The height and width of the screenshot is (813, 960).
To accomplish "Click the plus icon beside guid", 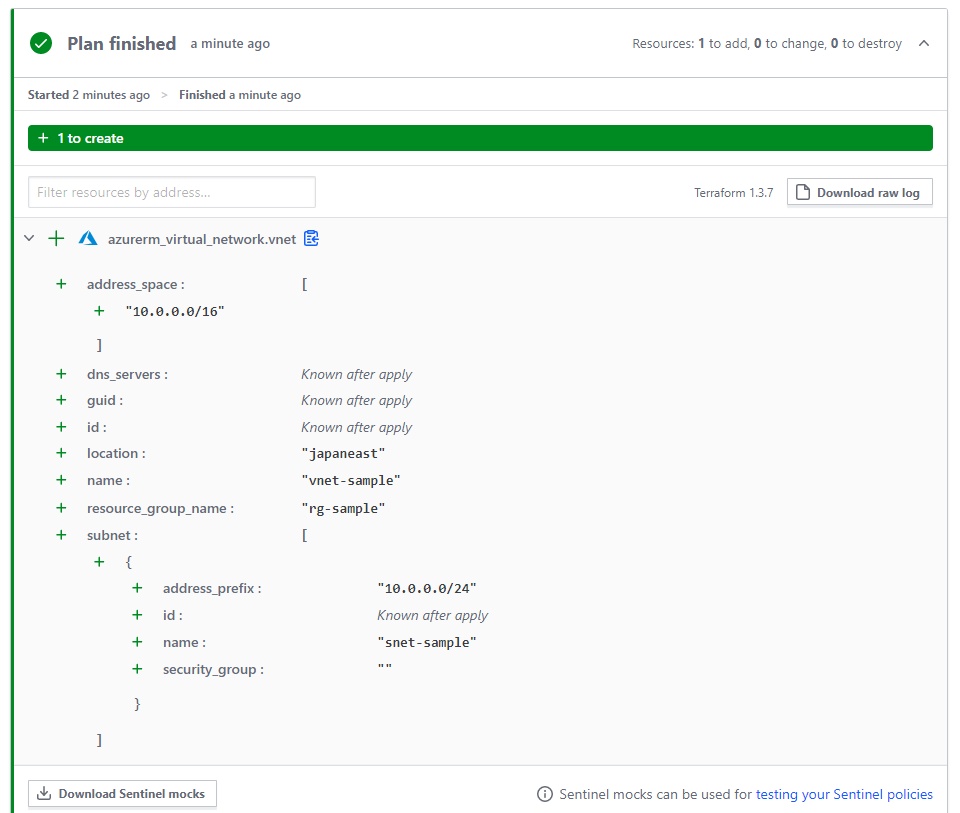I will (x=61, y=400).
